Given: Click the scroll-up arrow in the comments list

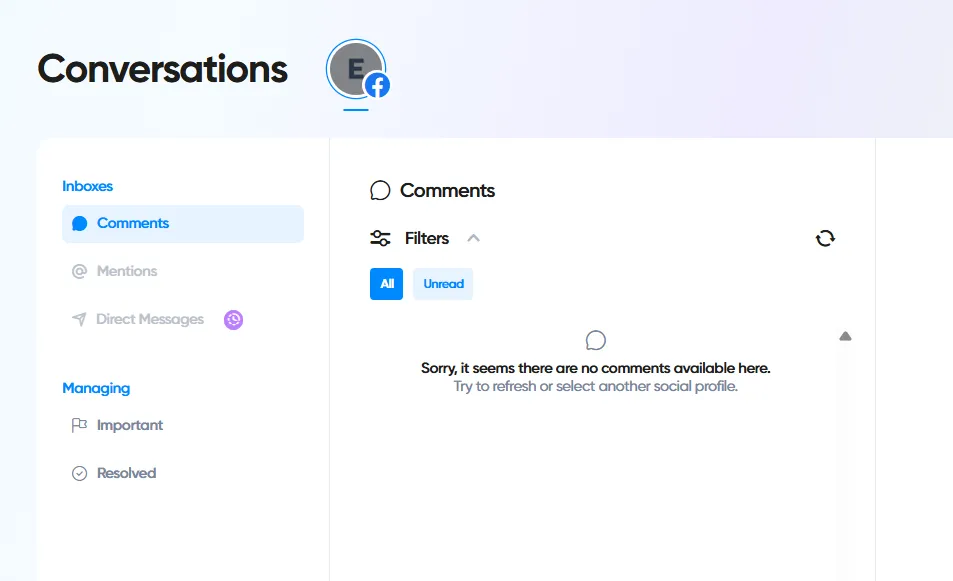Looking at the screenshot, I should click(845, 337).
